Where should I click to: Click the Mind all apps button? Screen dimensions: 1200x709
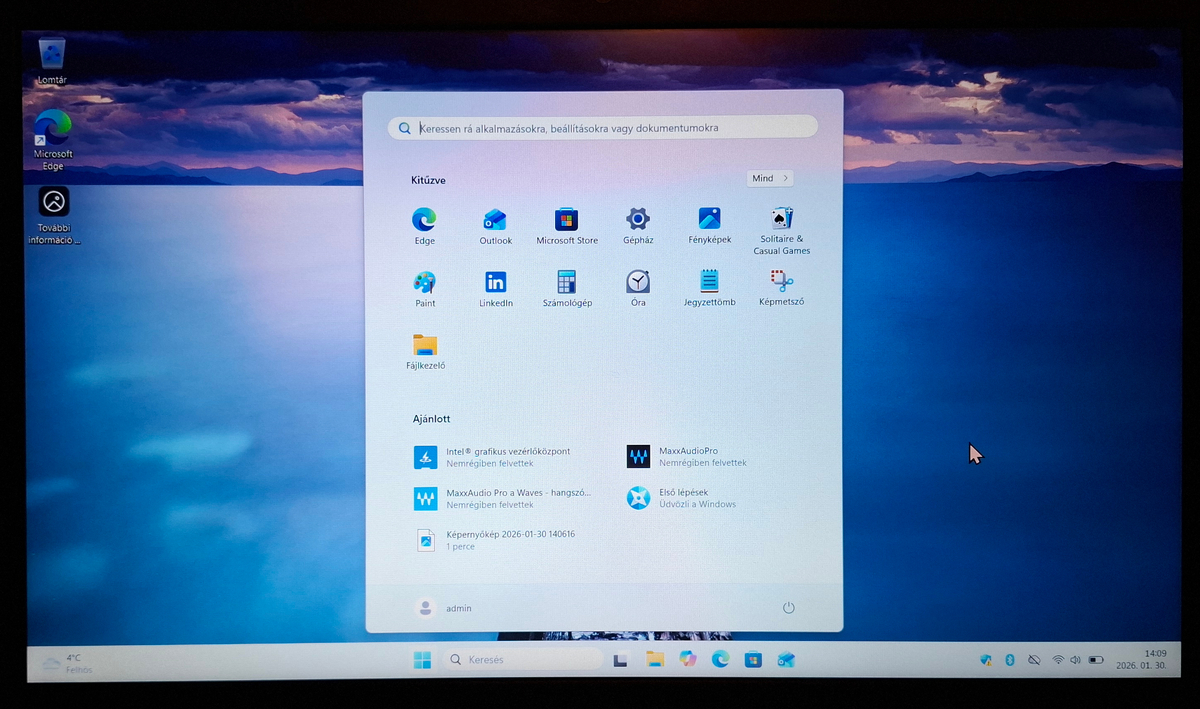[x=770, y=178]
